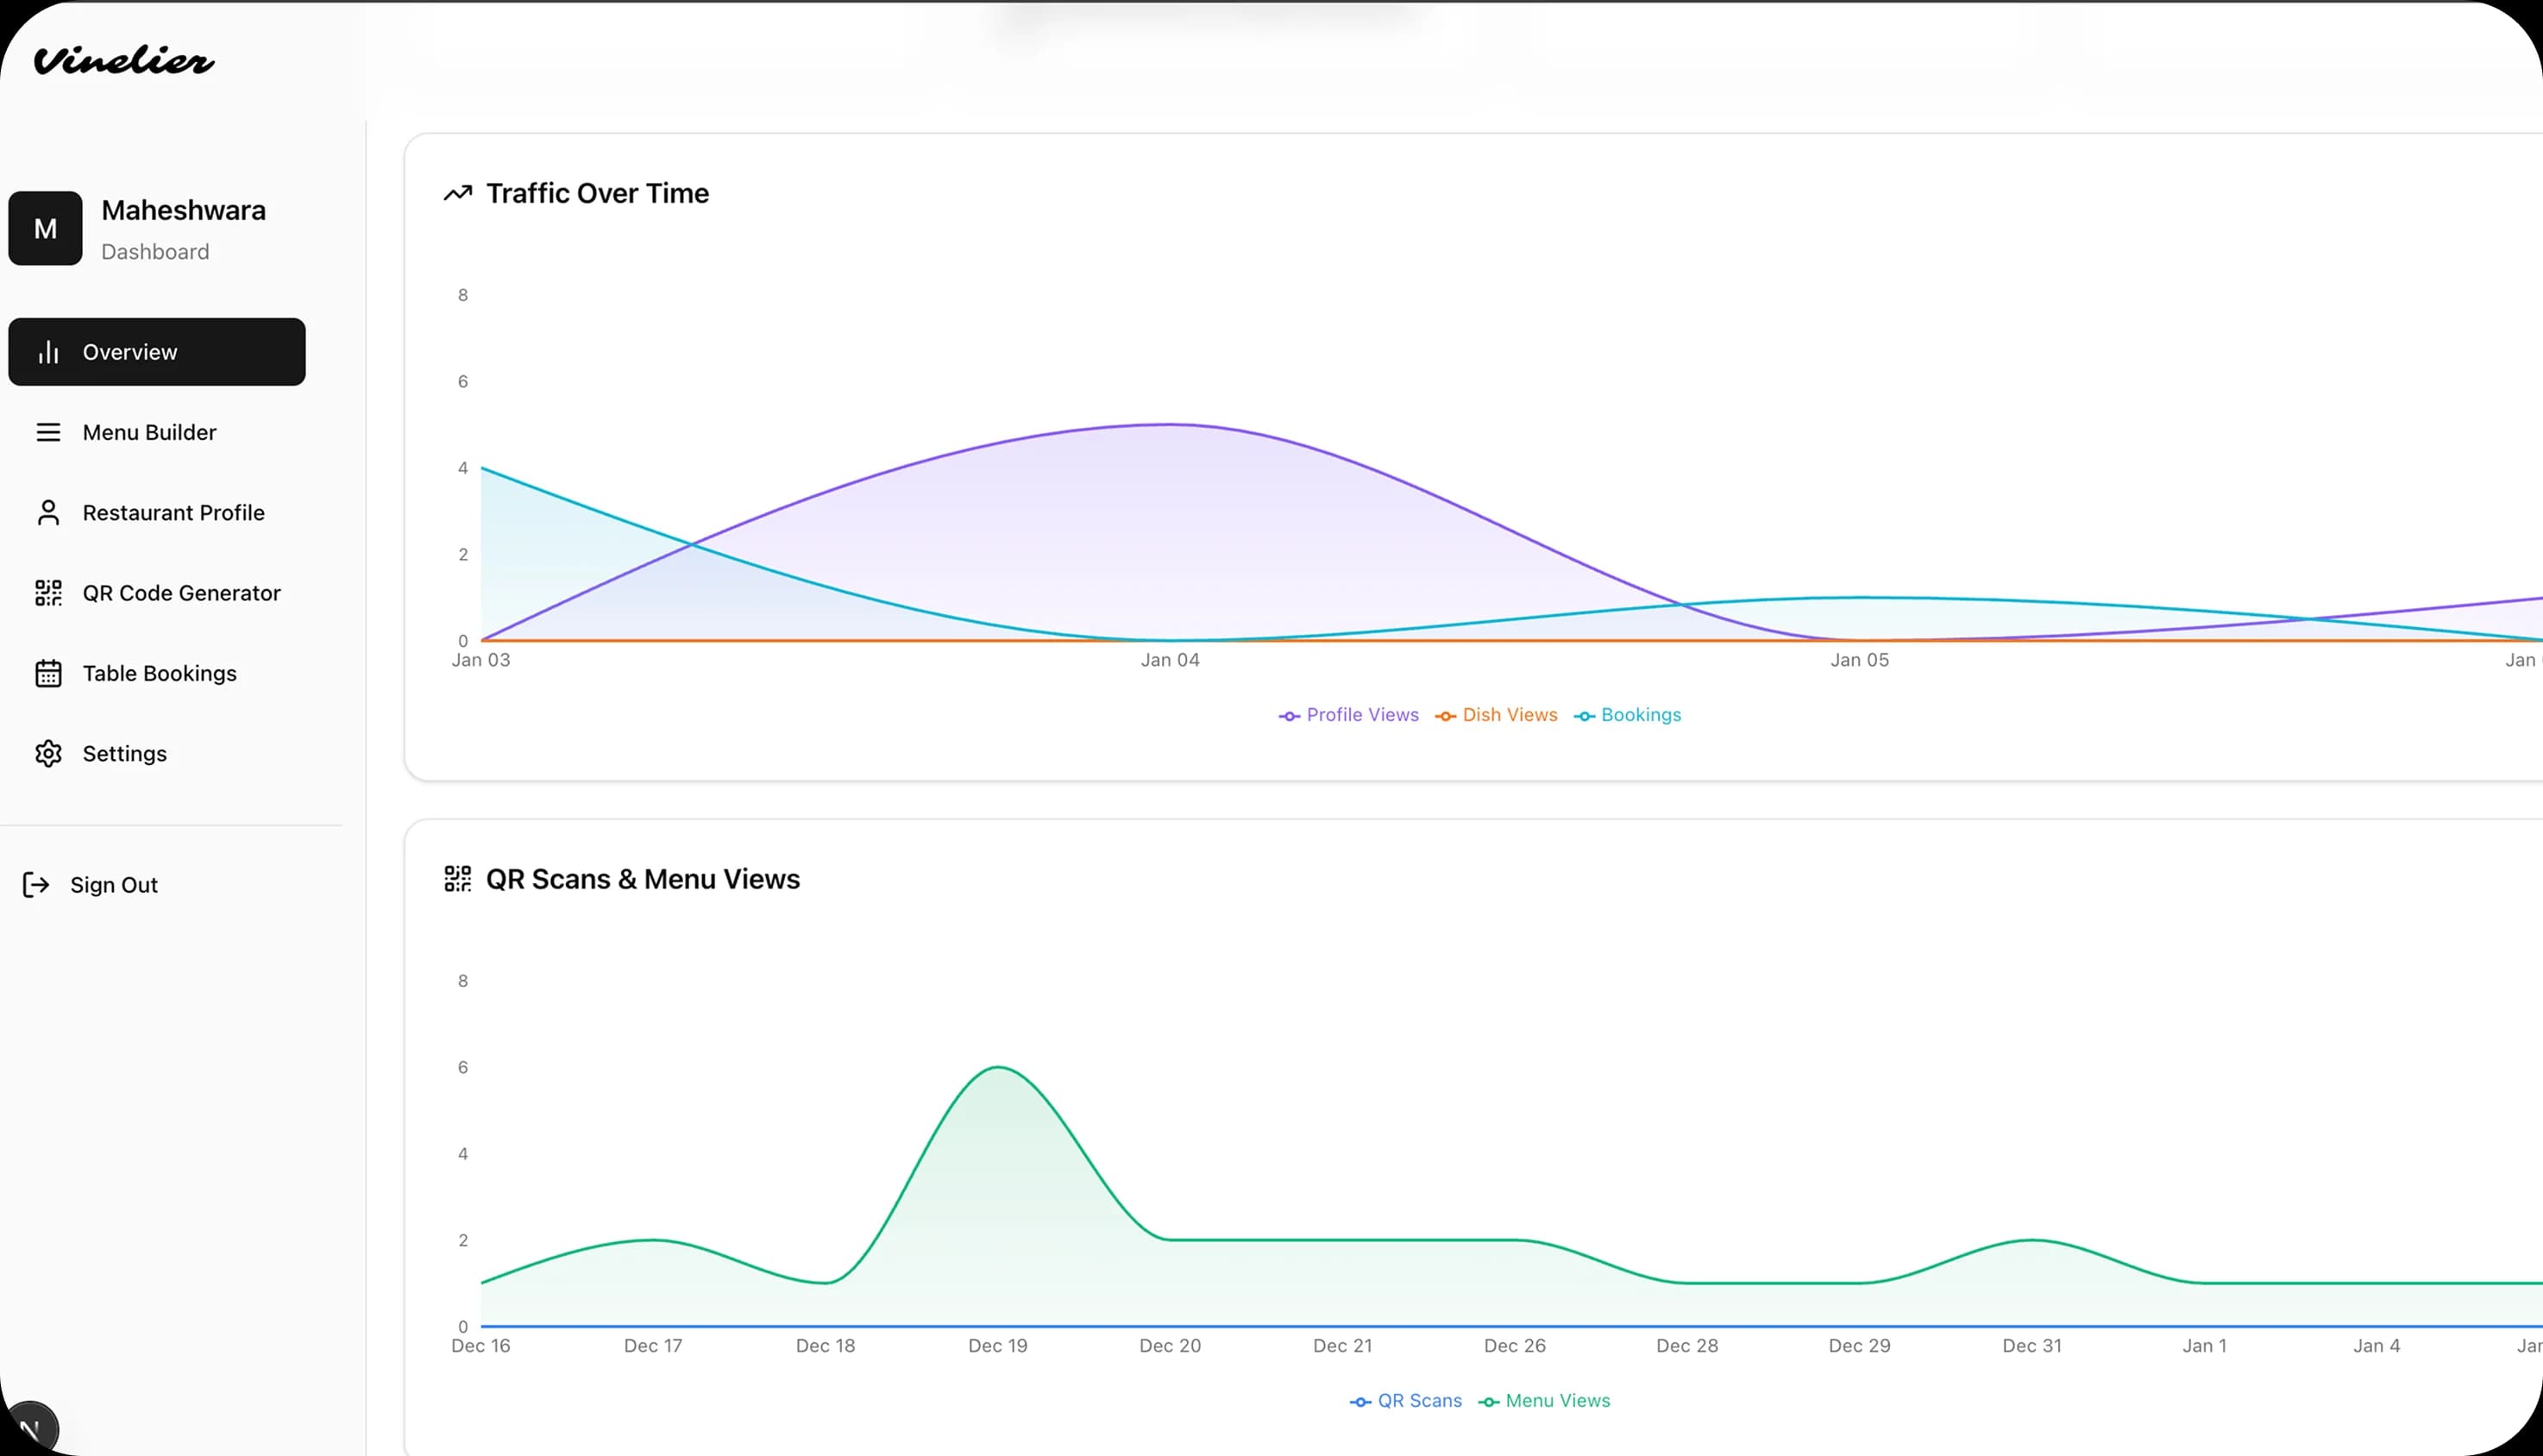The height and width of the screenshot is (1456, 2543).
Task: Select the Overview bar chart icon
Action: pos(48,351)
